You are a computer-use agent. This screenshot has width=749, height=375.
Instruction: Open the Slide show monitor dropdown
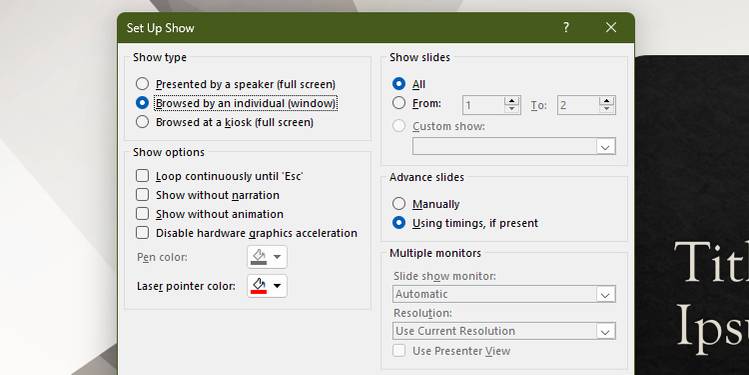click(504, 294)
